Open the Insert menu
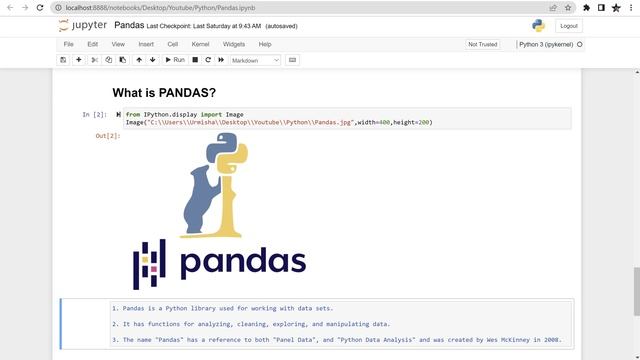The width and height of the screenshot is (640, 360). pos(146,44)
